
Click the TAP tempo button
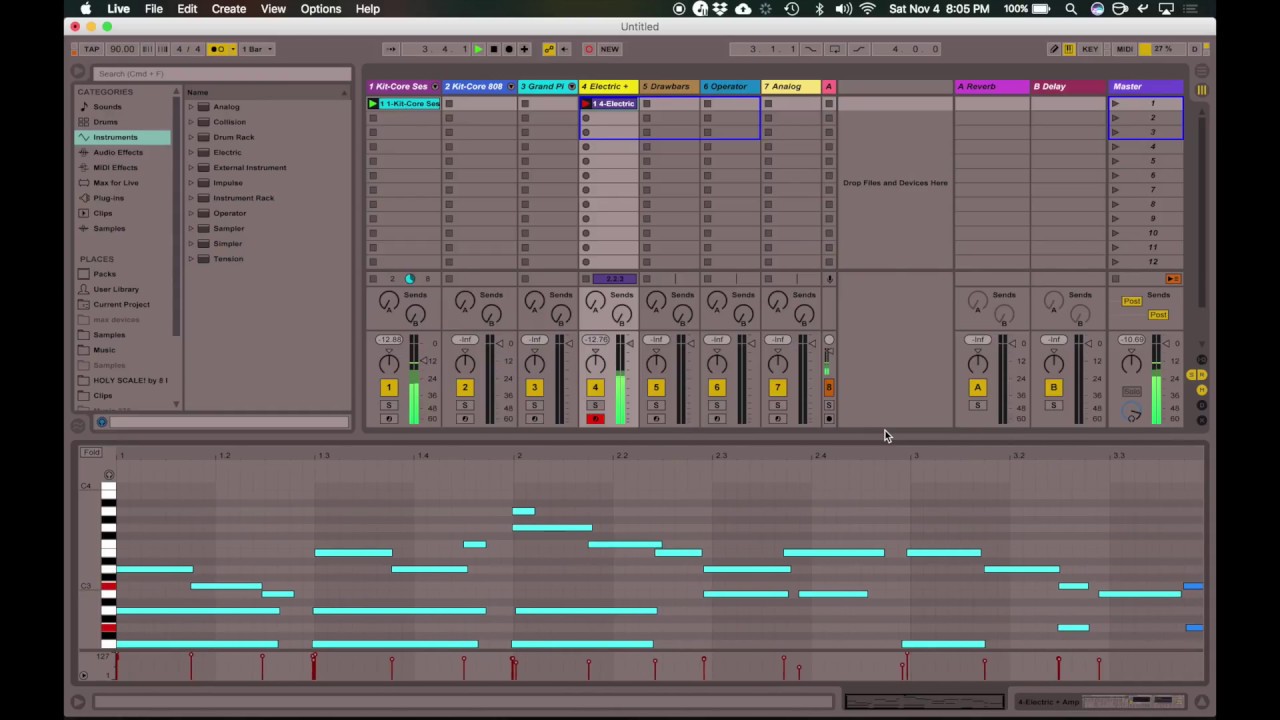point(92,49)
